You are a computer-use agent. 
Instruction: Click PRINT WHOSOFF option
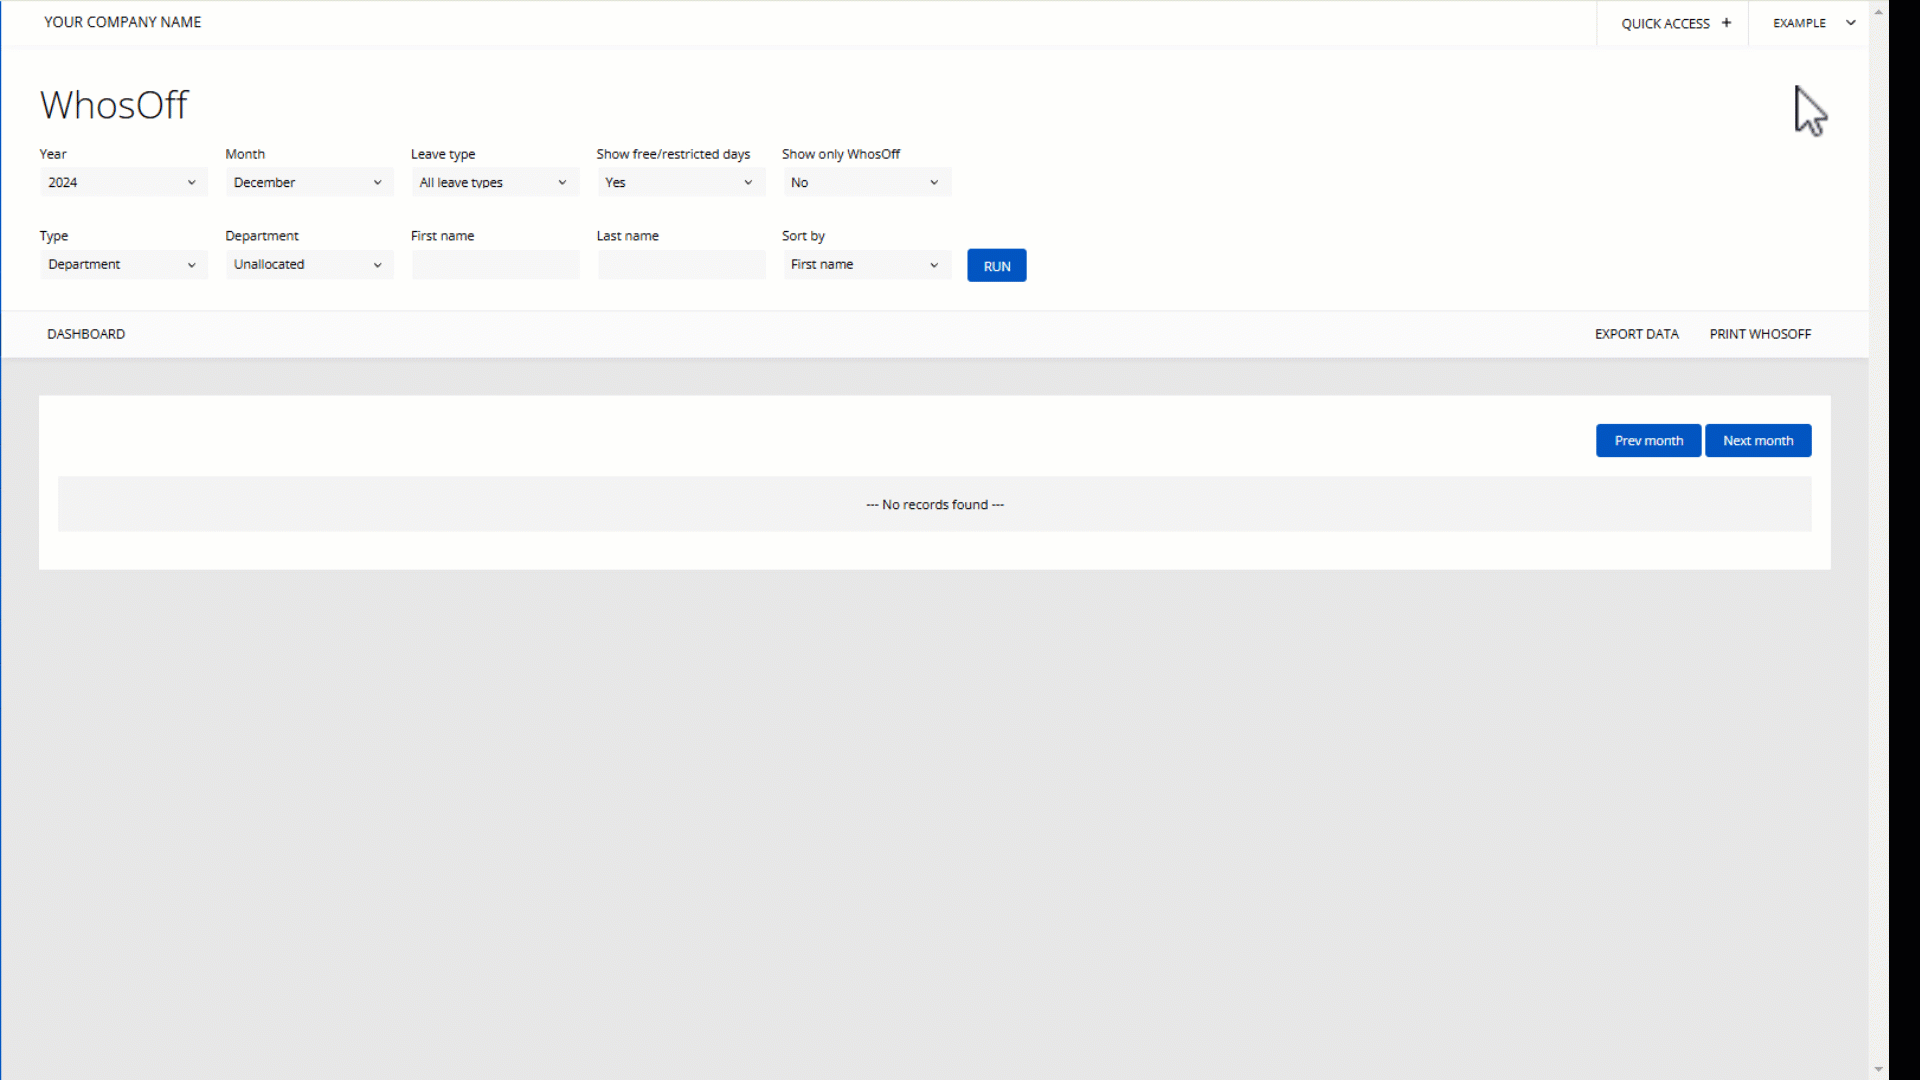point(1760,334)
